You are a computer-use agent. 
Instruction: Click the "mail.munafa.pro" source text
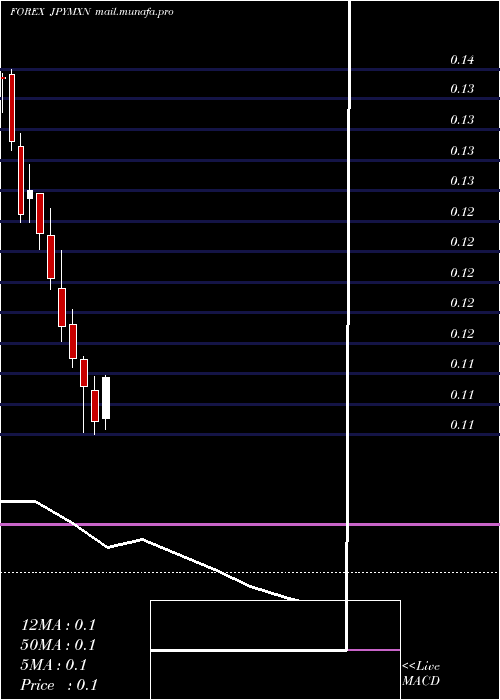[134, 12]
